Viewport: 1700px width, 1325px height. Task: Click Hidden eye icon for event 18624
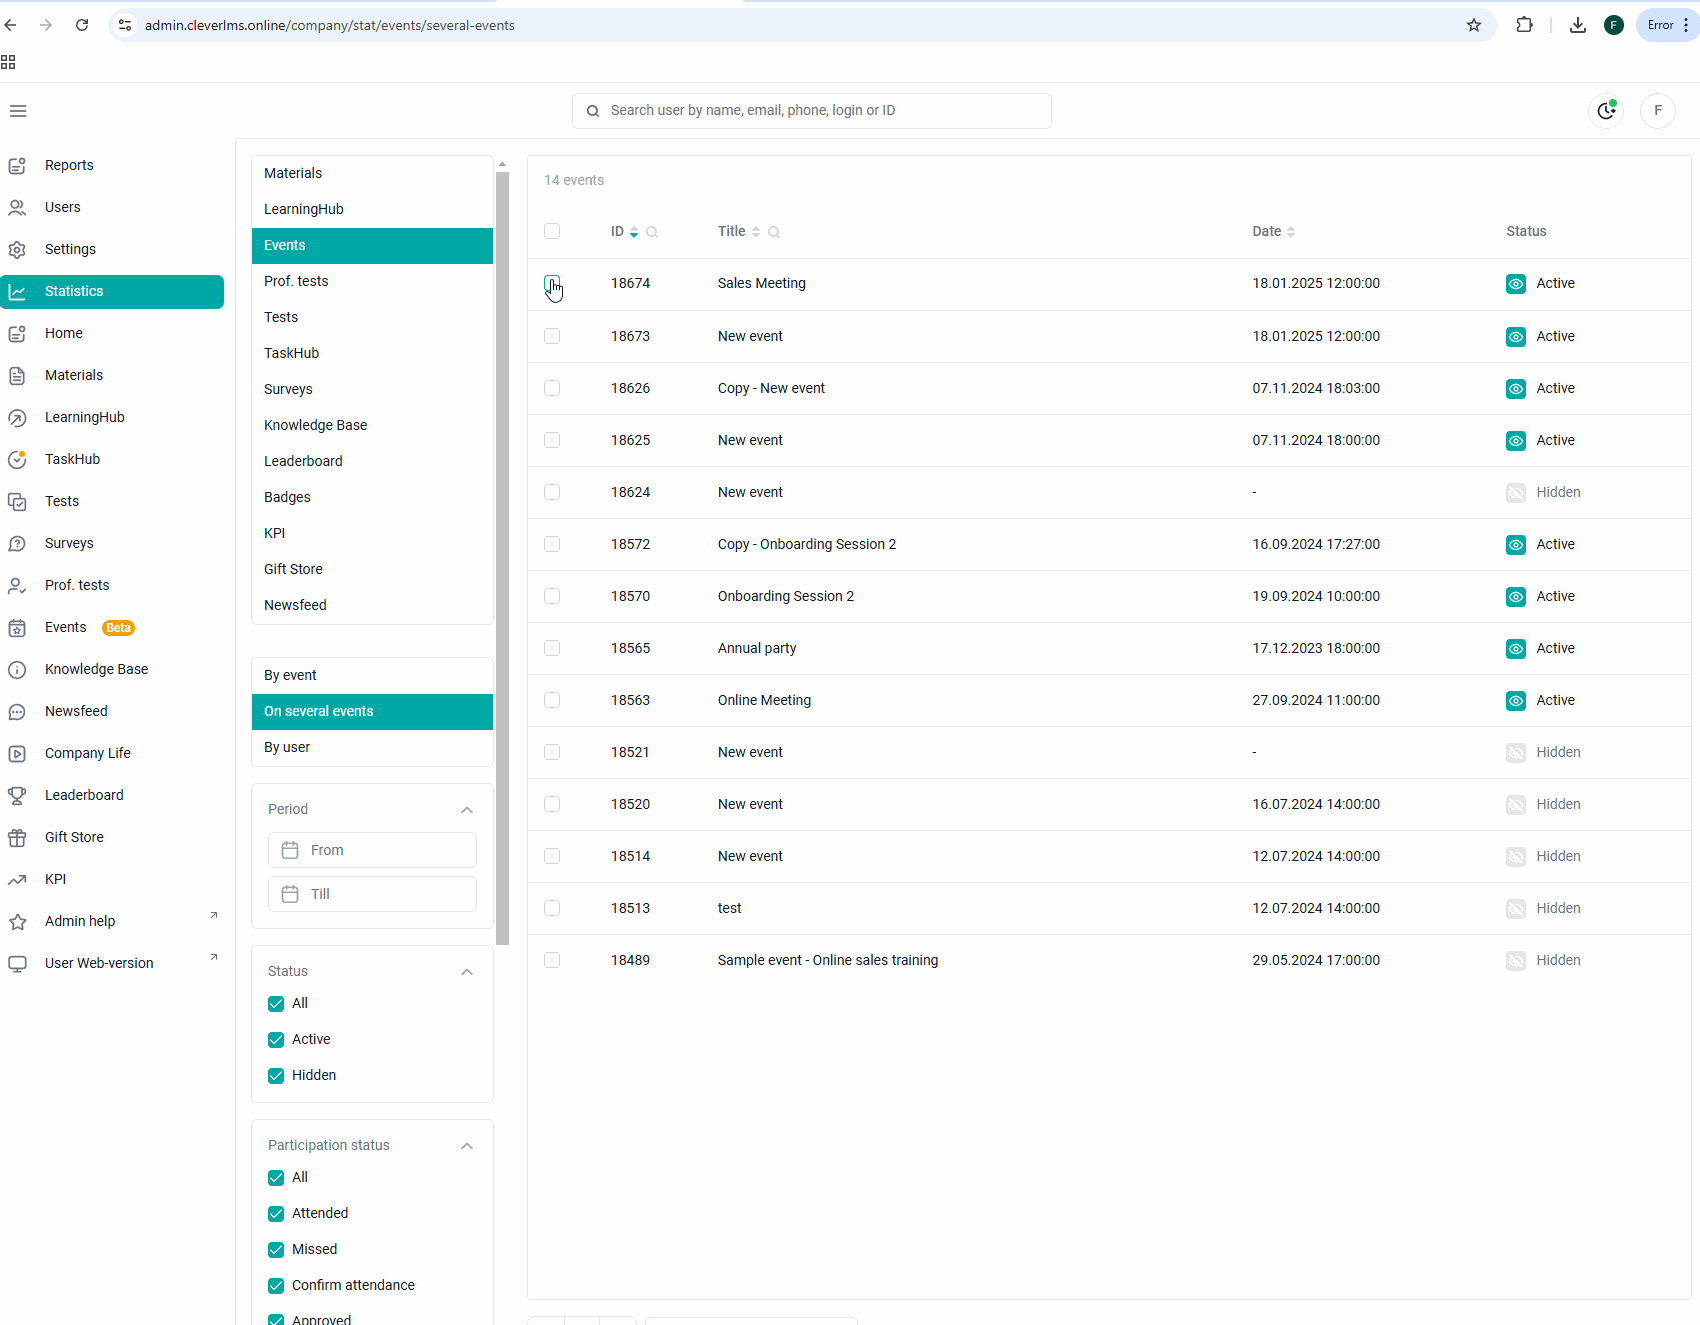click(1516, 493)
